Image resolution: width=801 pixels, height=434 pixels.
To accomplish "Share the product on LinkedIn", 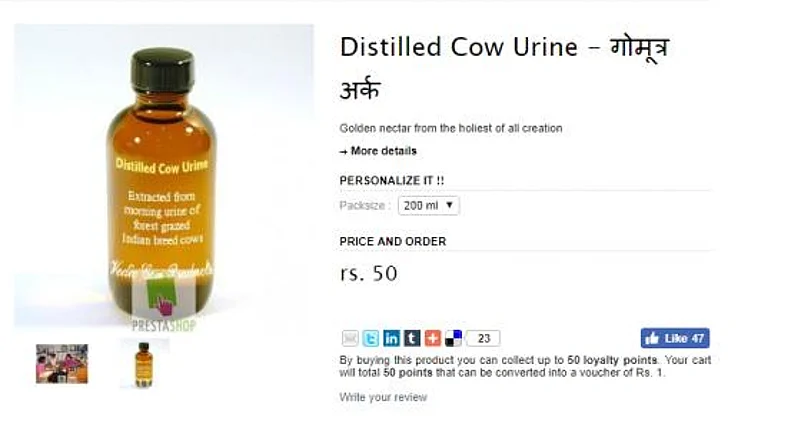I will [x=392, y=338].
